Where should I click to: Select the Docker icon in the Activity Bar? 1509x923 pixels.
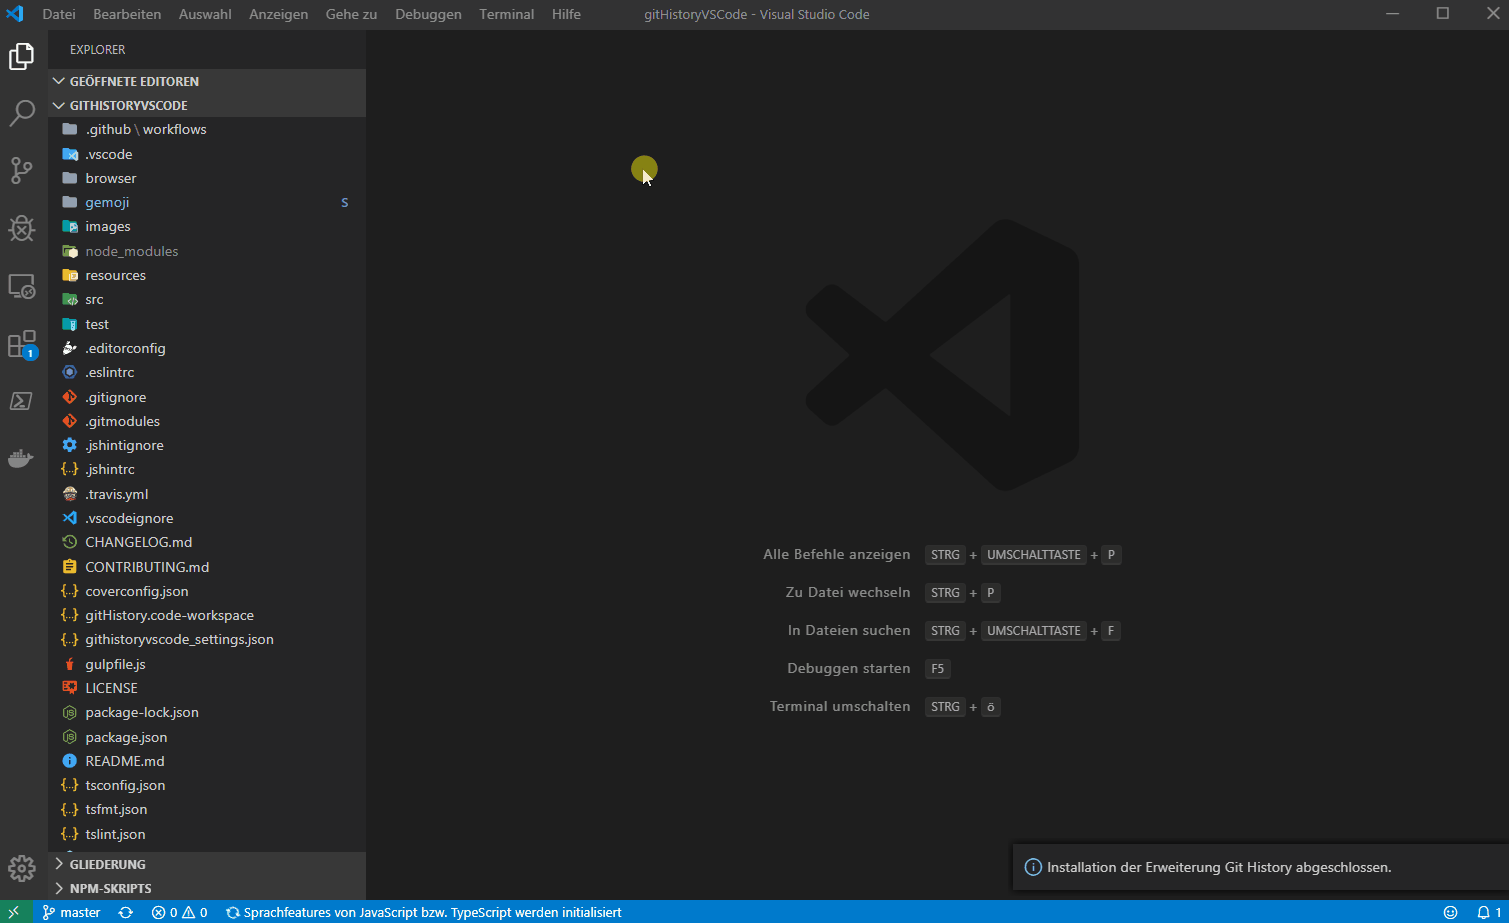click(x=22, y=458)
